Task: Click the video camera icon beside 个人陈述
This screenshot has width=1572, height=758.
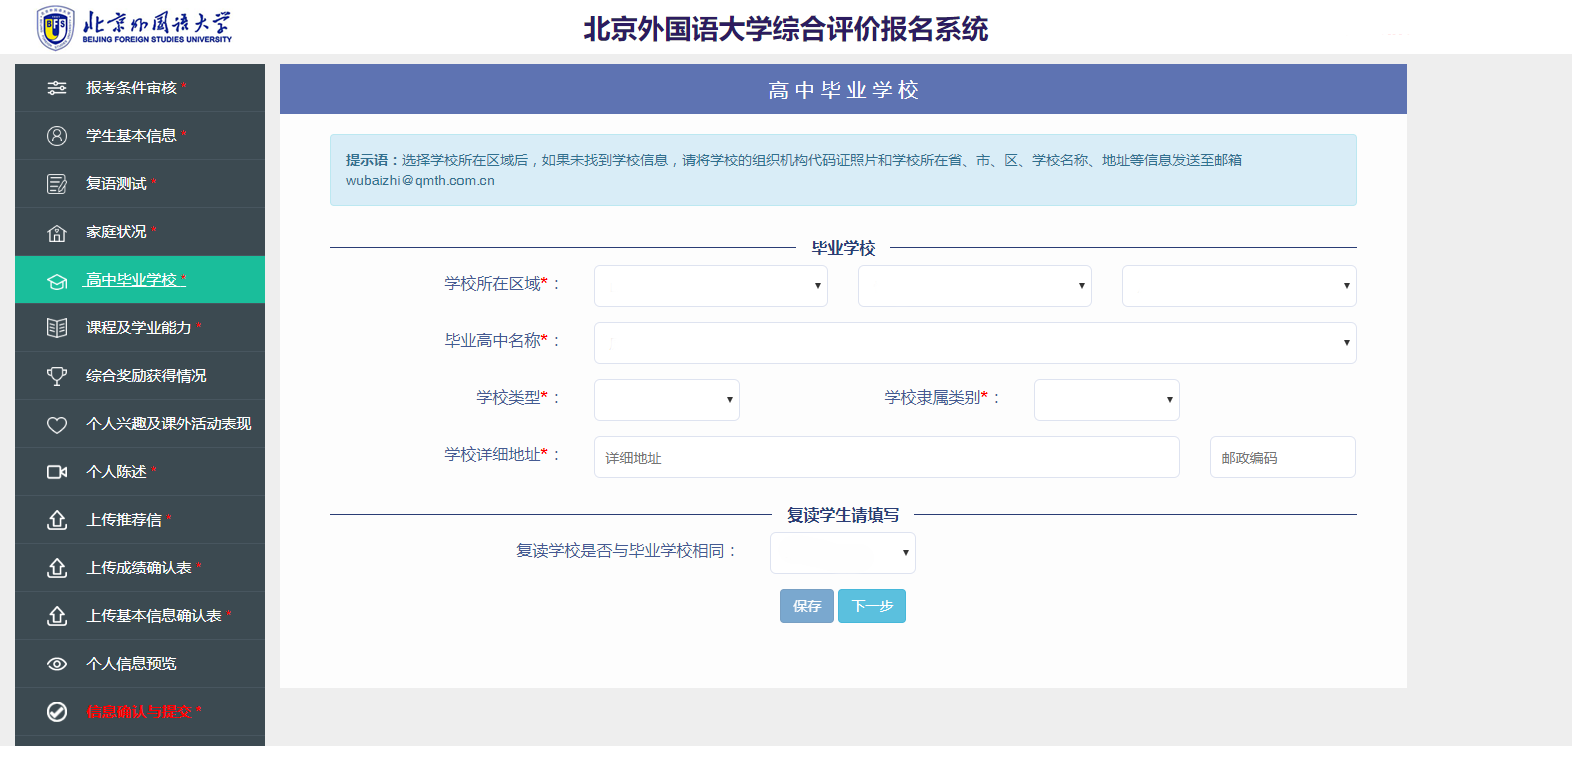Action: pos(57,472)
